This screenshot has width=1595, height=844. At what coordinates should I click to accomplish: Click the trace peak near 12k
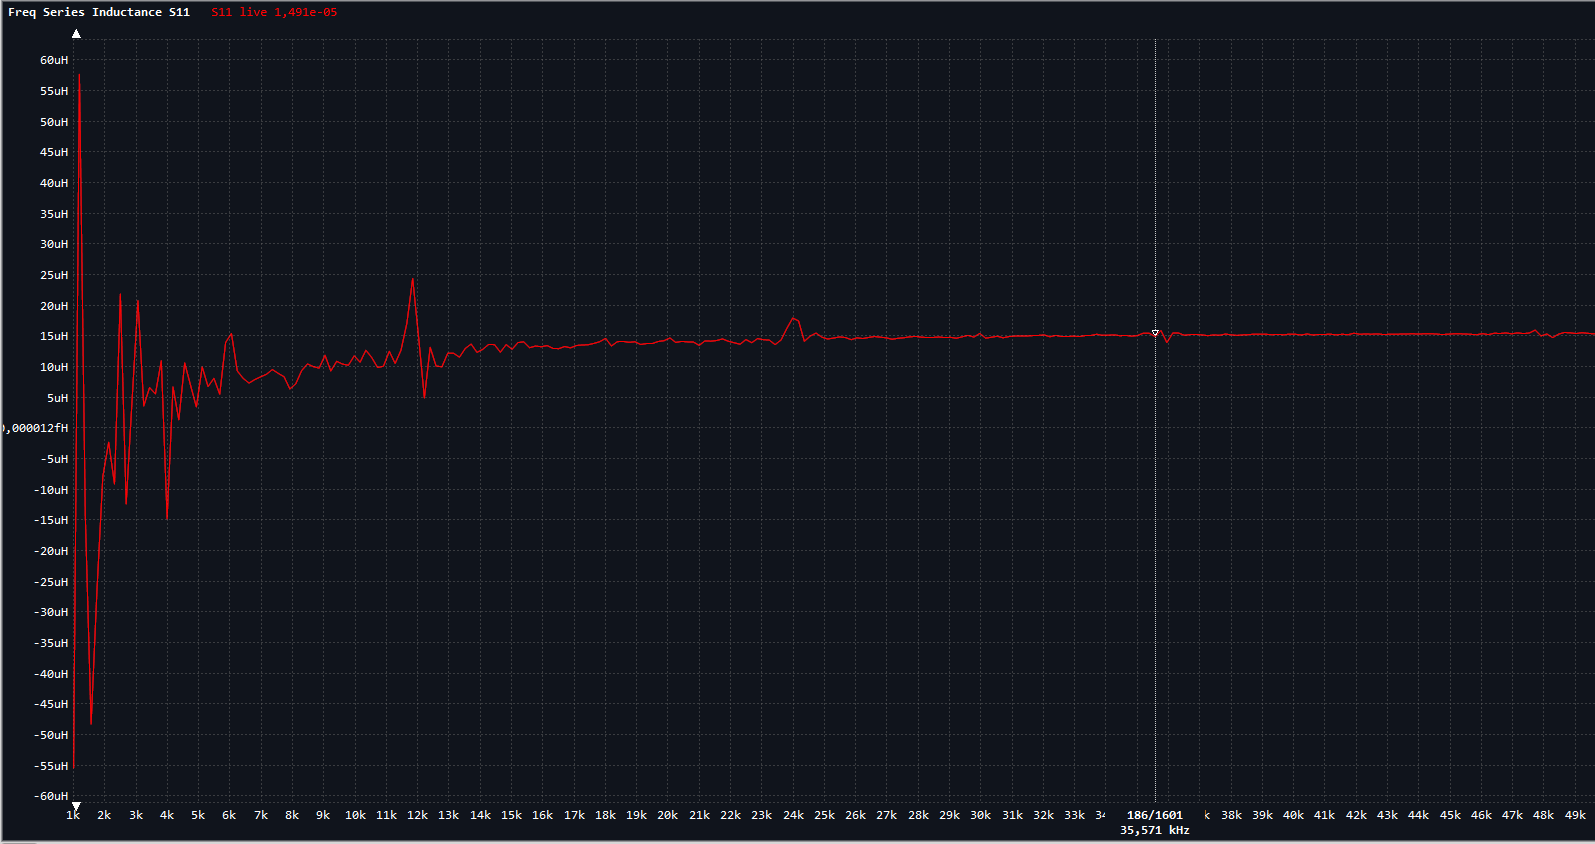tap(412, 280)
